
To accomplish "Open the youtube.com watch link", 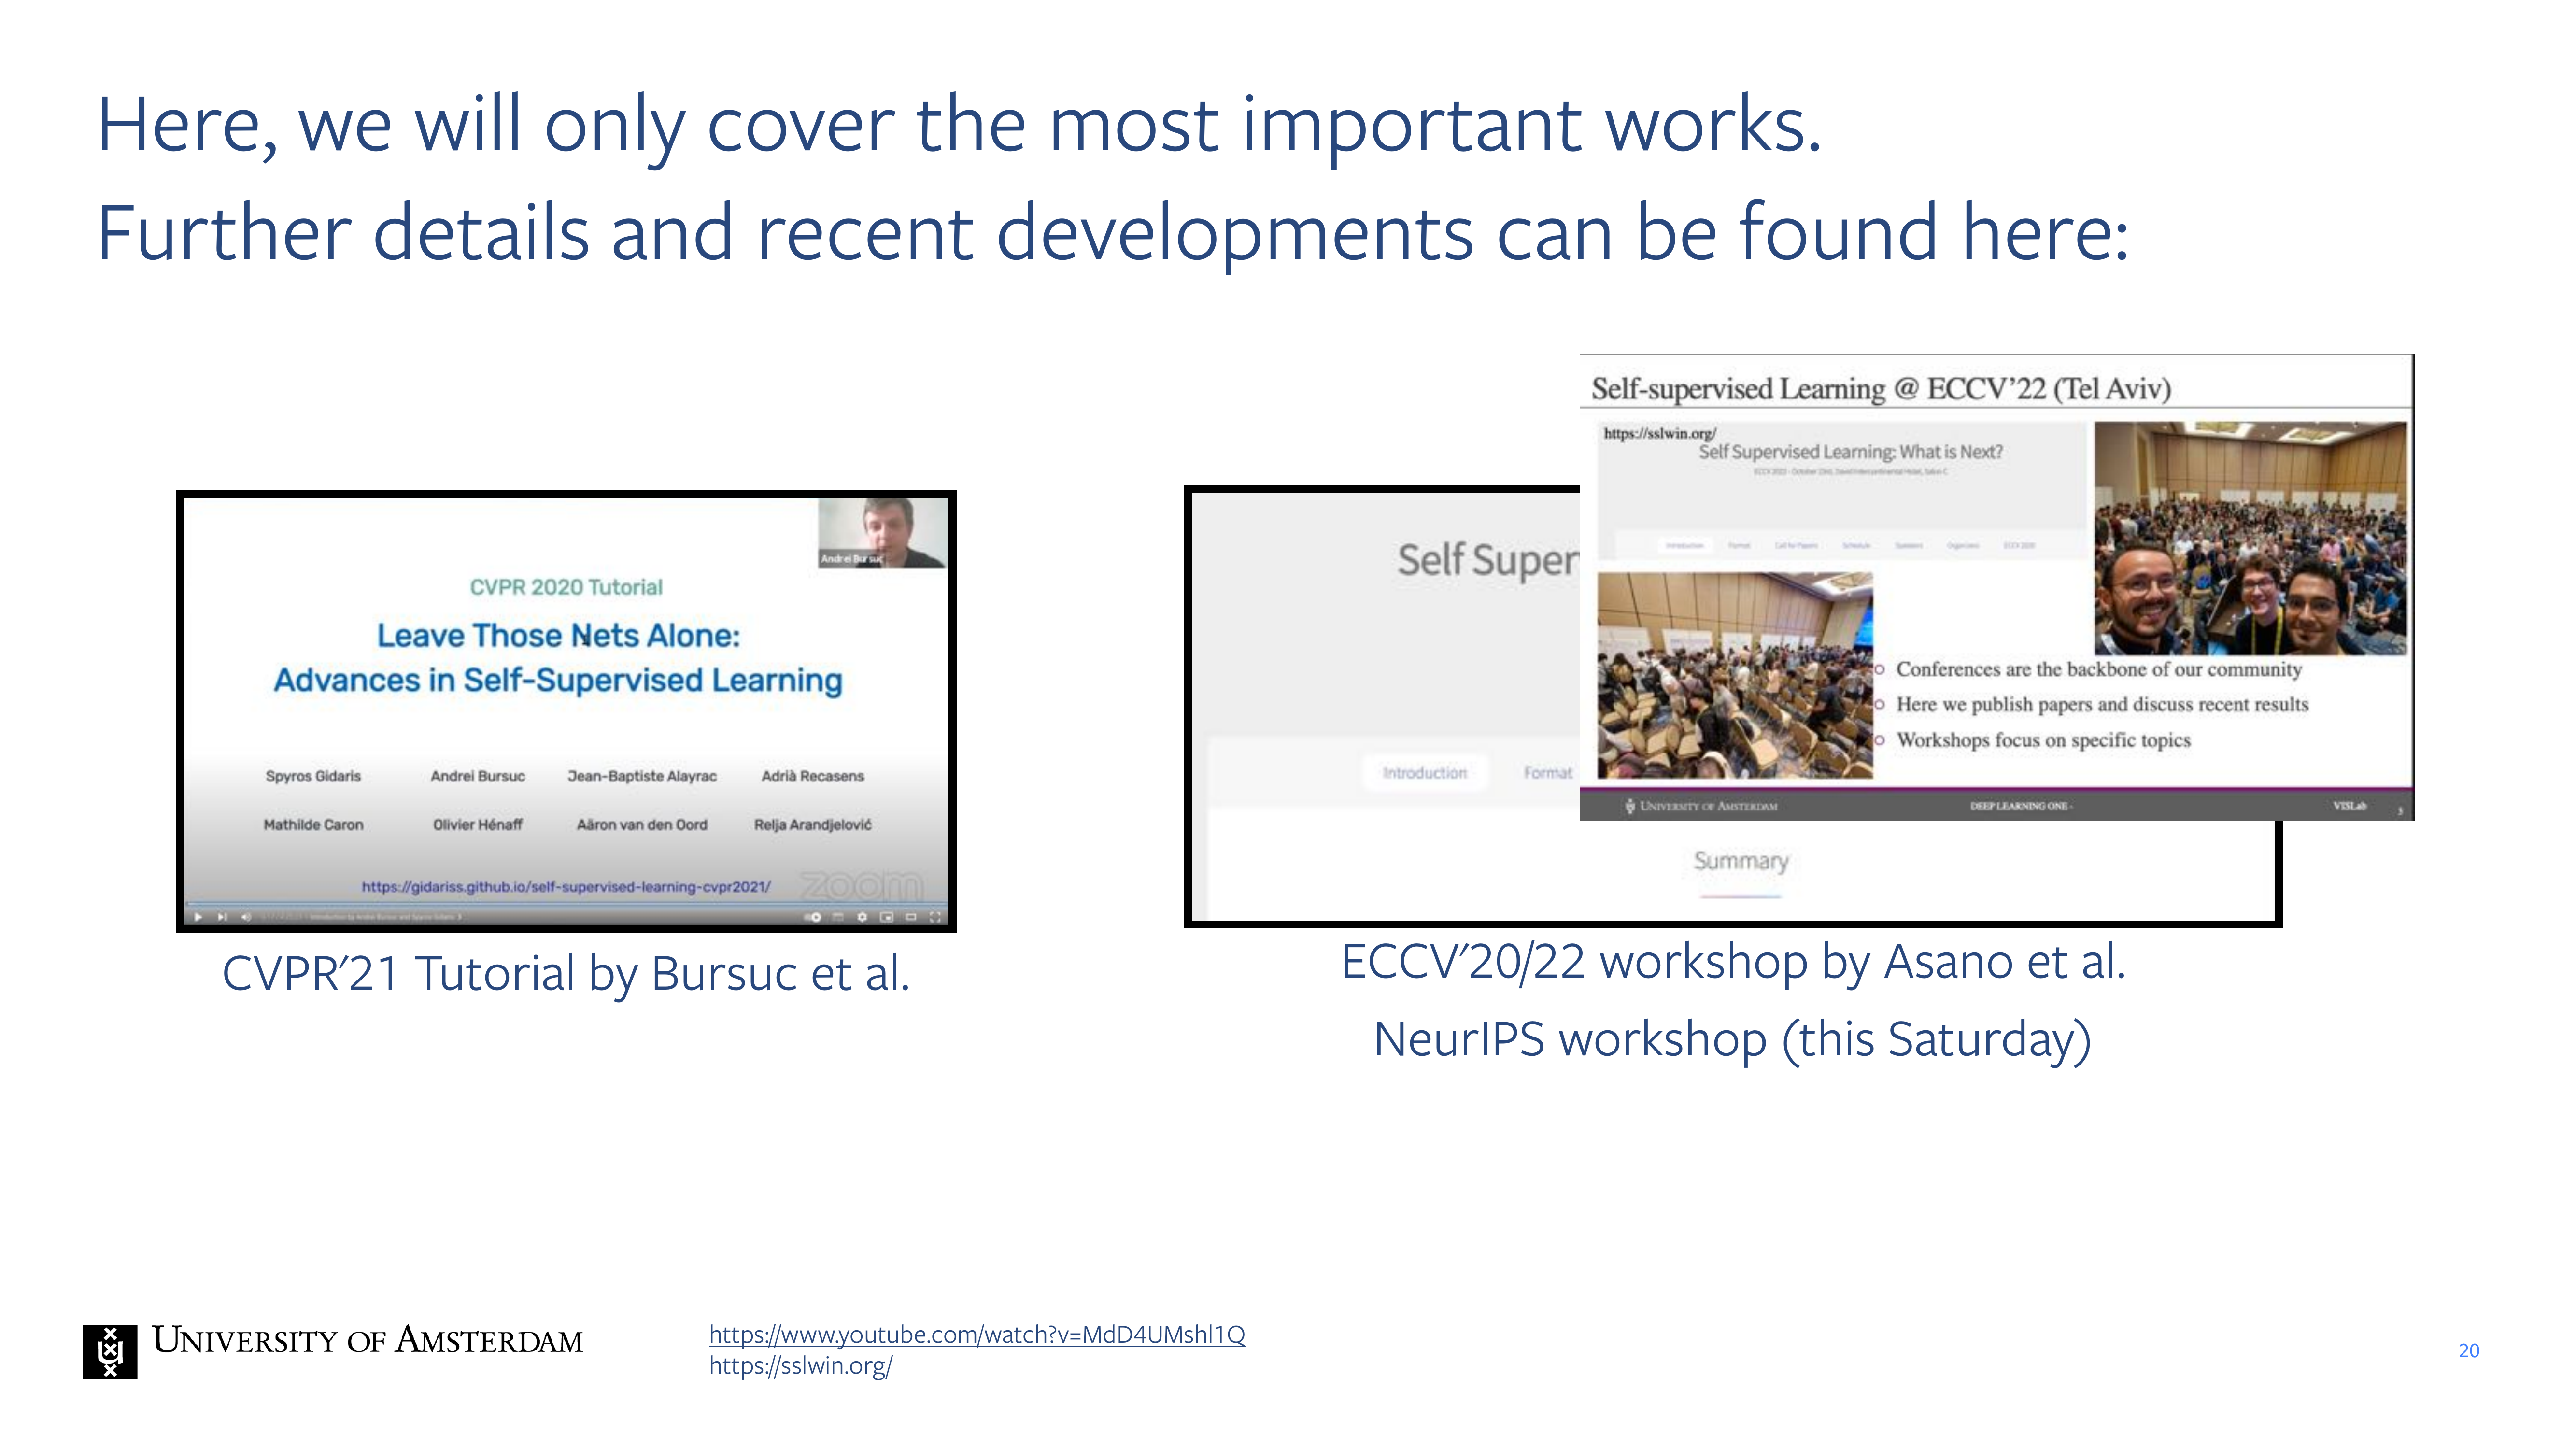I will pos(976,1334).
